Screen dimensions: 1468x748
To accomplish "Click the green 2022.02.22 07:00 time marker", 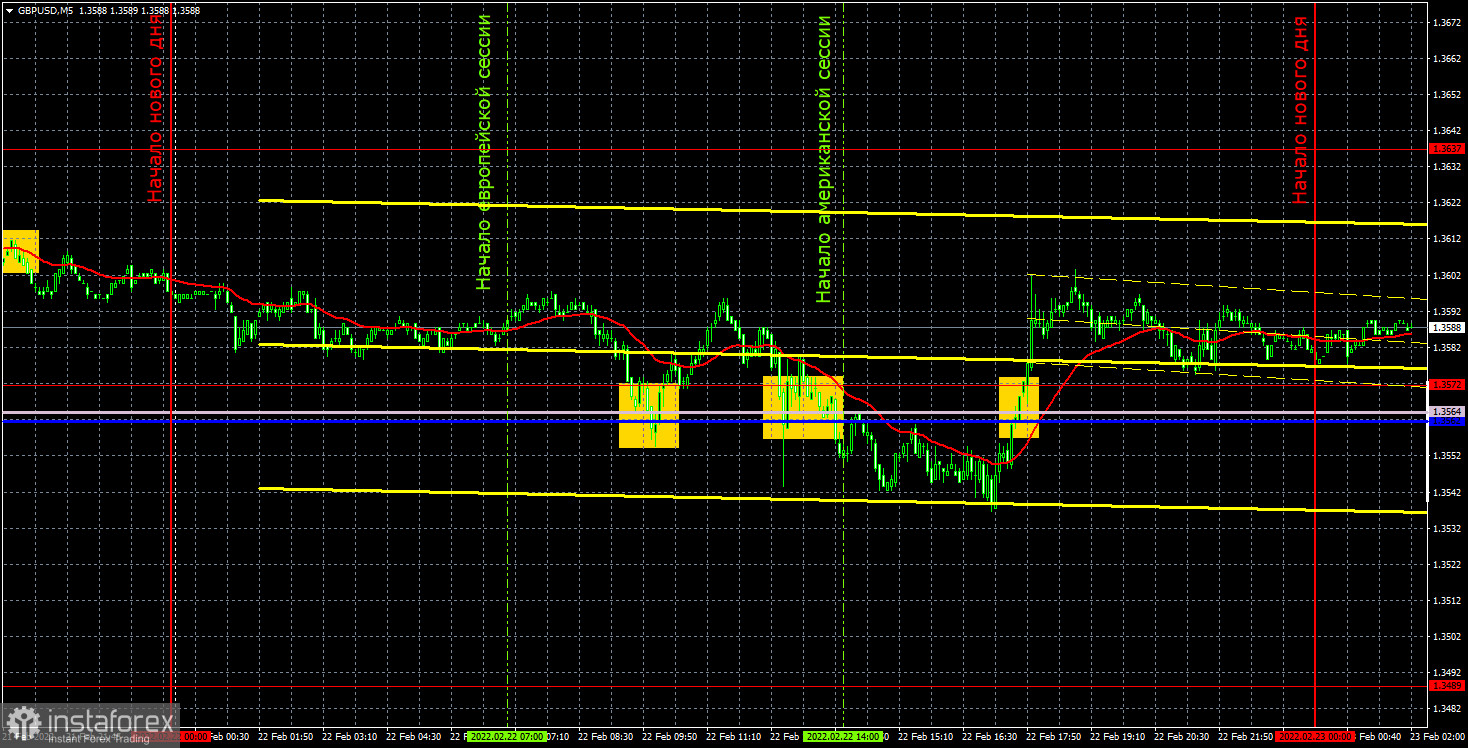I will (x=507, y=736).
